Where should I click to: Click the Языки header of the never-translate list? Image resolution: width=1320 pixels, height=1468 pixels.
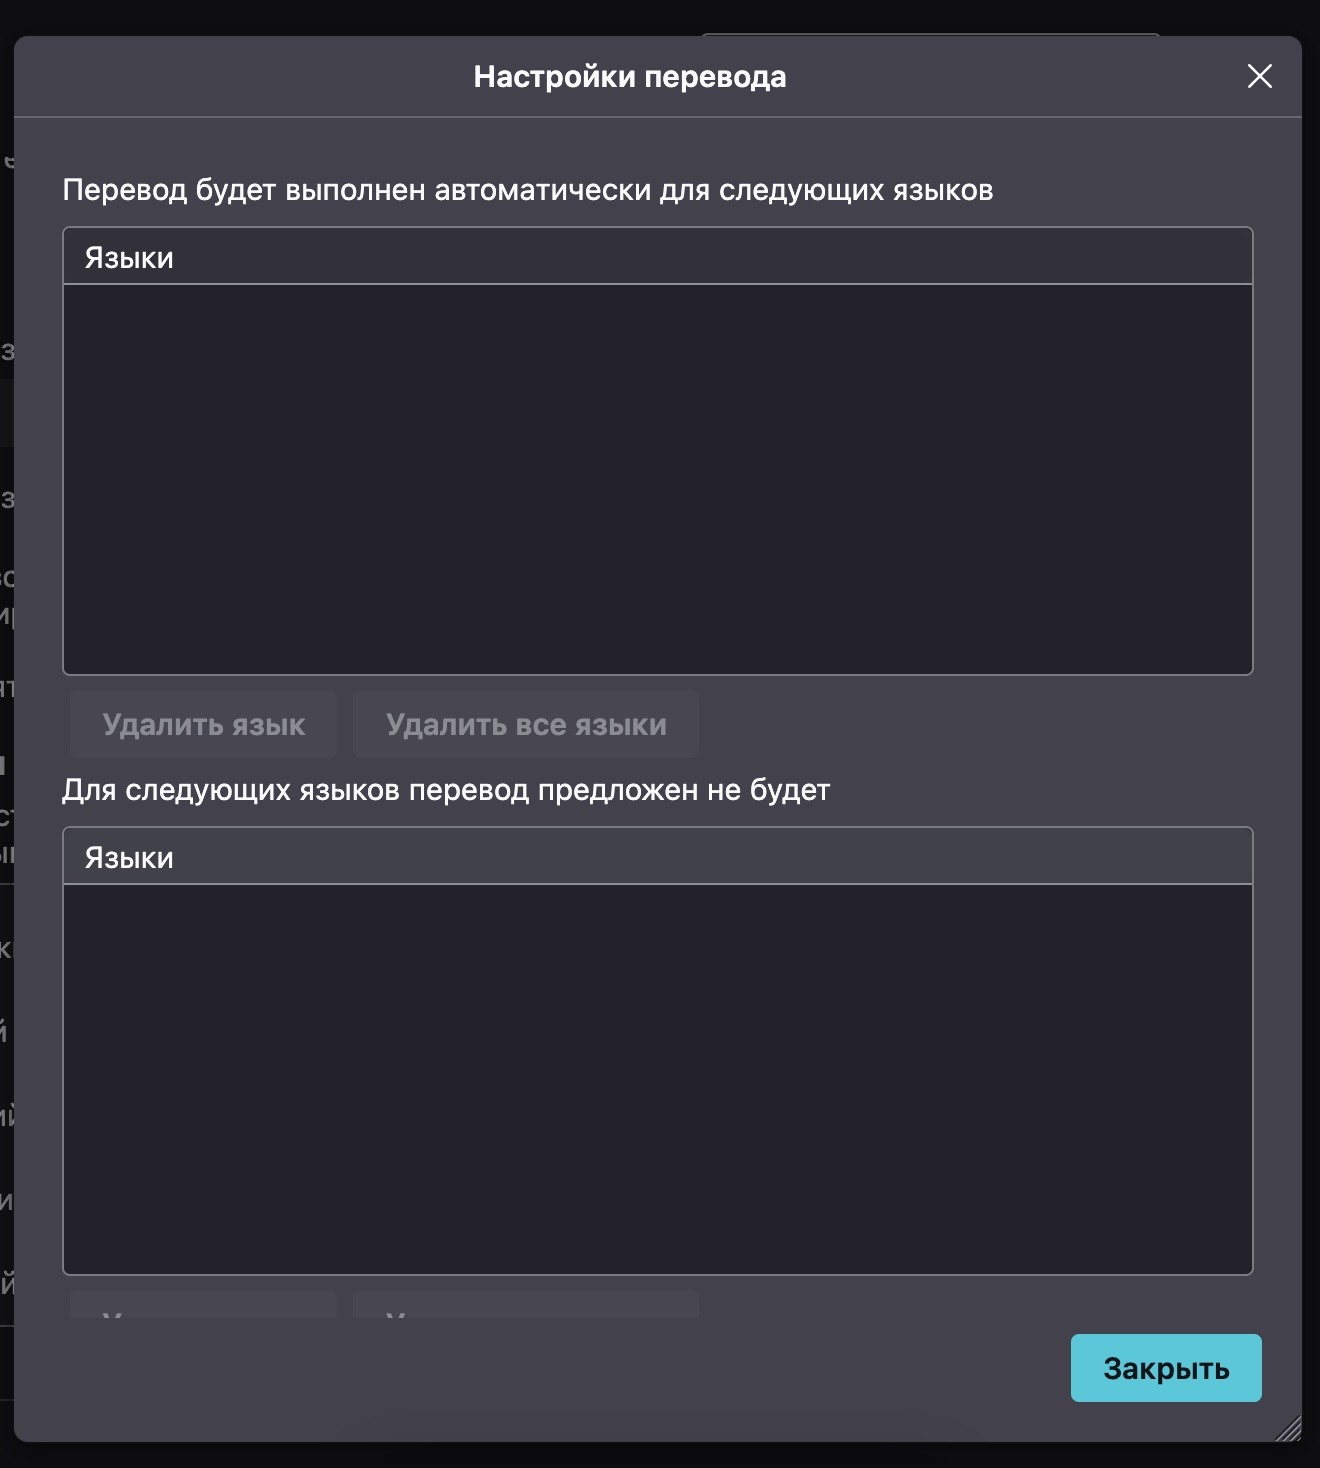[x=657, y=857]
